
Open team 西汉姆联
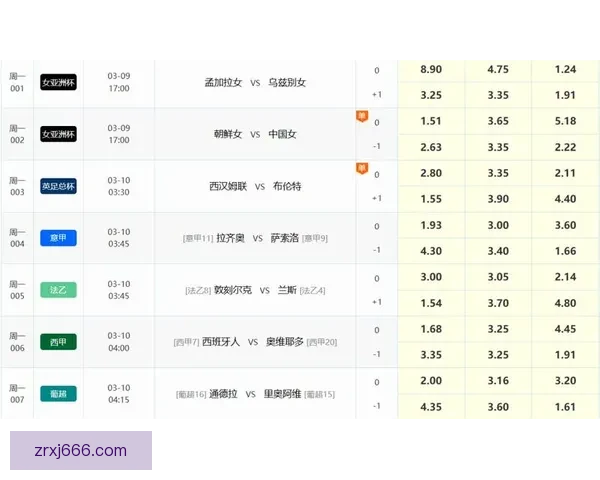228,186
